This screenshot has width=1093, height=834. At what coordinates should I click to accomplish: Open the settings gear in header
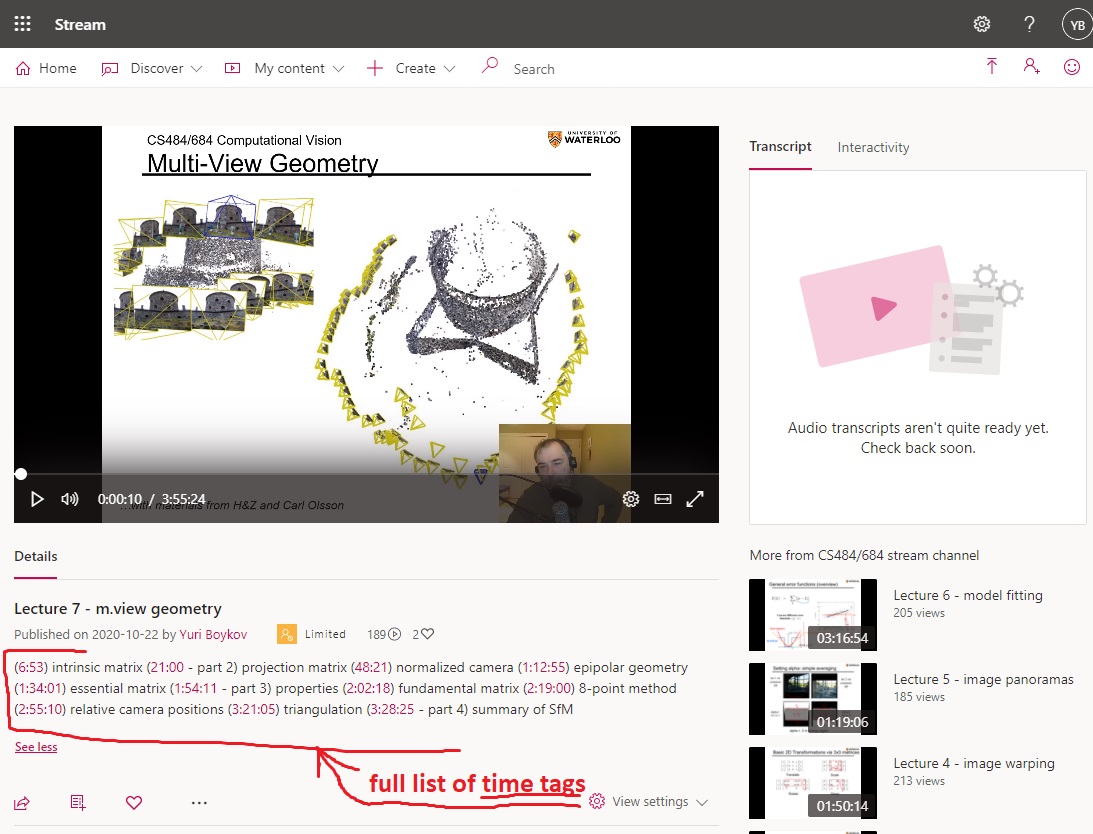982,24
